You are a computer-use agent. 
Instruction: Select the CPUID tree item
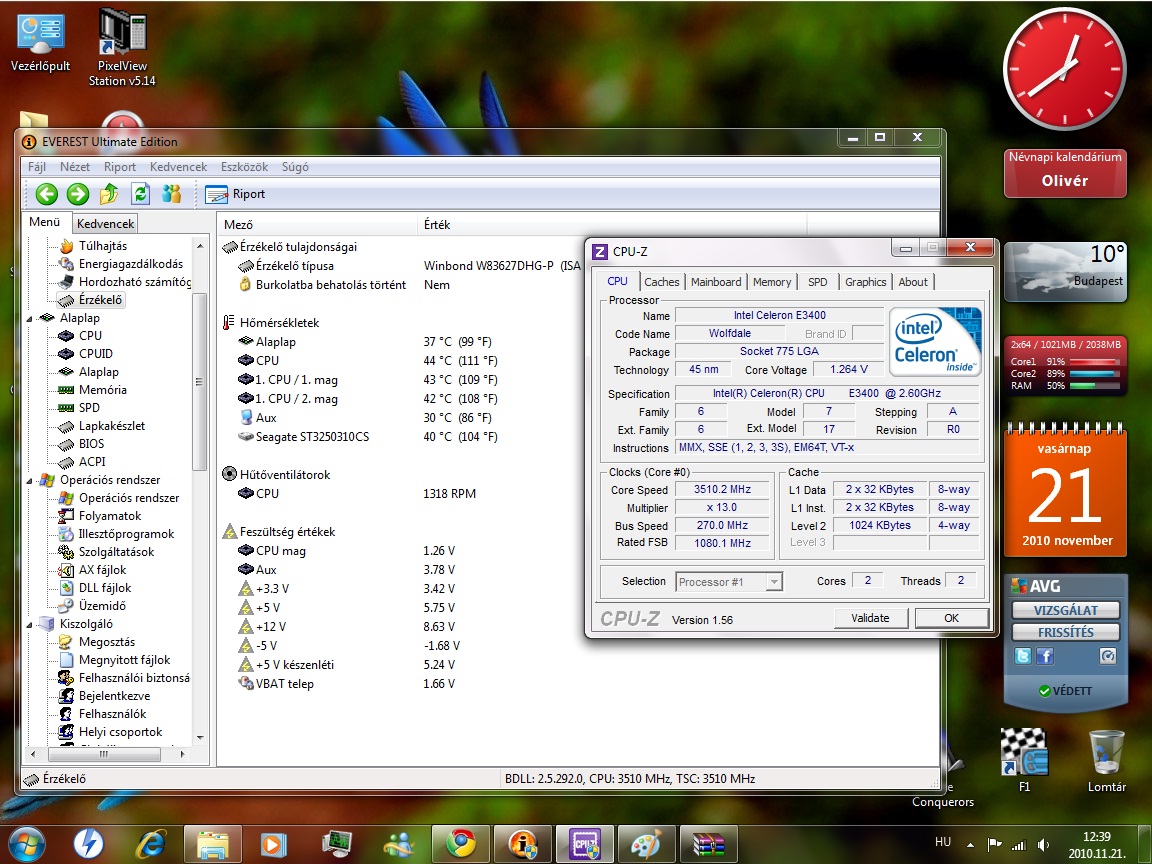[96, 353]
